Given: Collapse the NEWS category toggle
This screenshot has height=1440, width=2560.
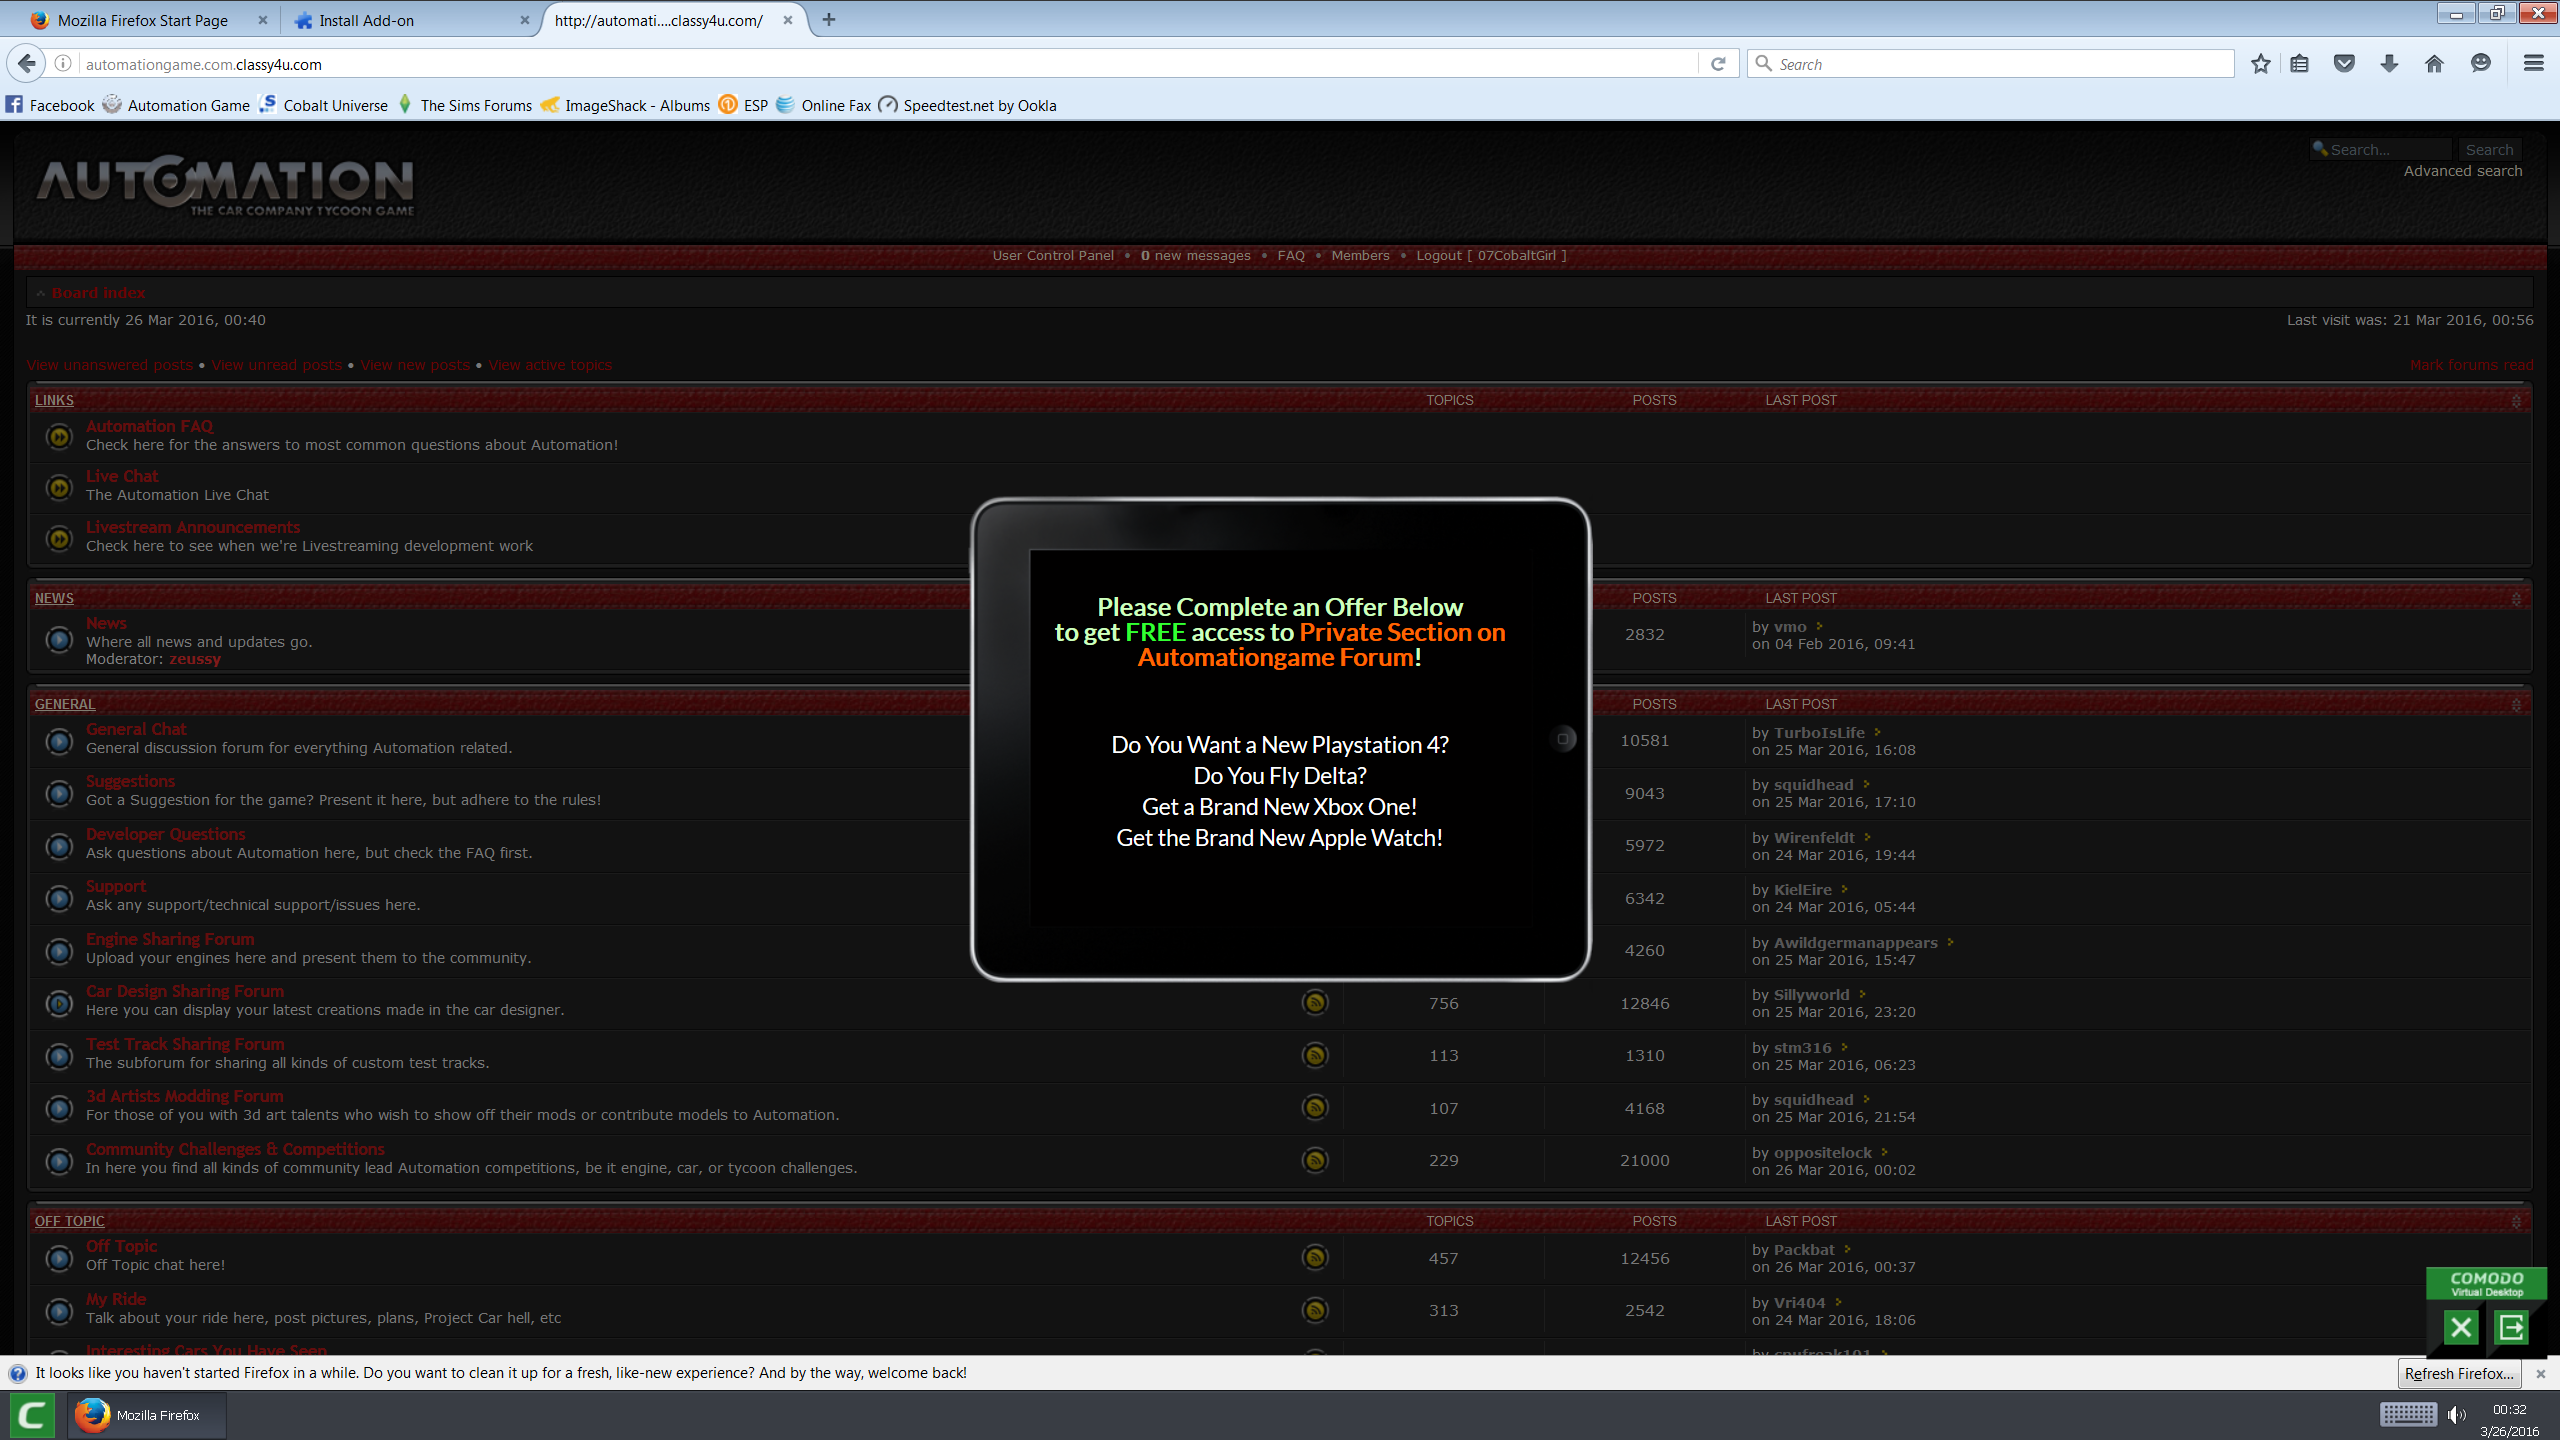Looking at the screenshot, I should tap(2517, 599).
